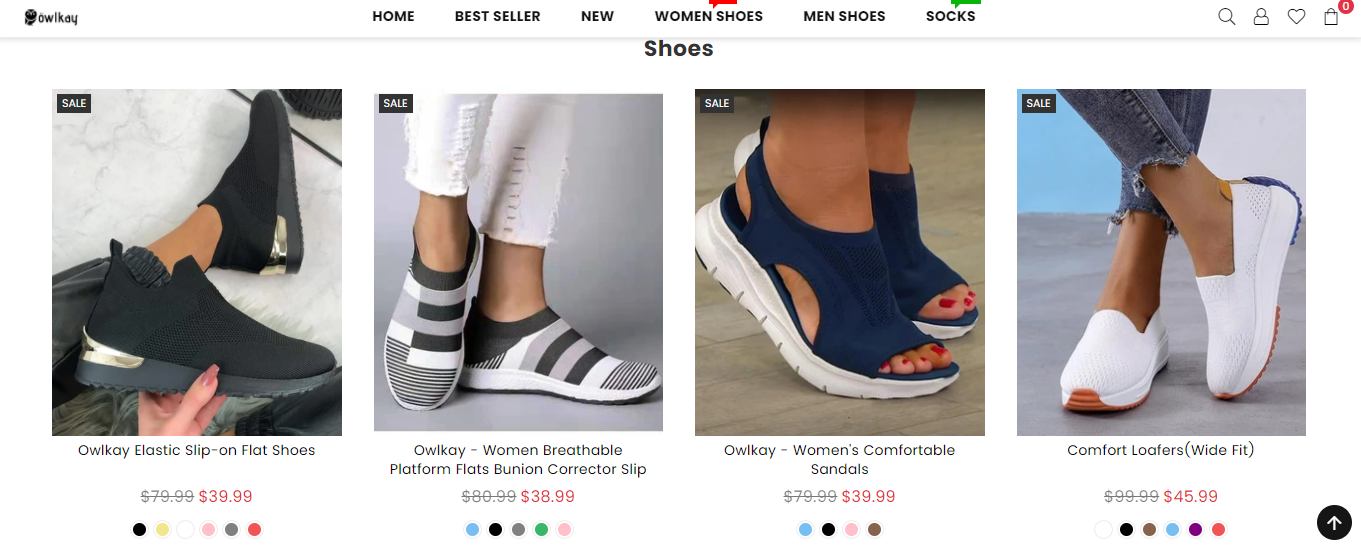The width and height of the screenshot is (1361, 549).
Task: Open Owlkay Women's Comfortable Sandals link
Action: (839, 459)
